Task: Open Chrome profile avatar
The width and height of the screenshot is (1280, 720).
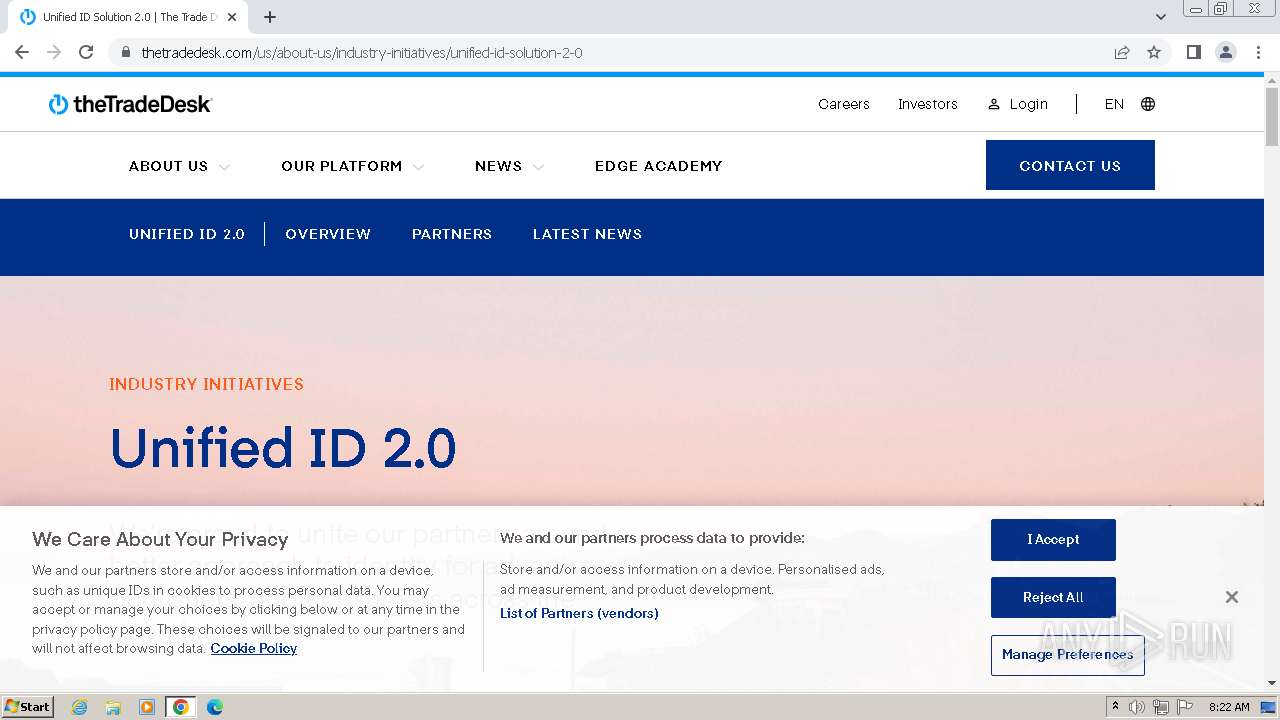Action: [1226, 52]
